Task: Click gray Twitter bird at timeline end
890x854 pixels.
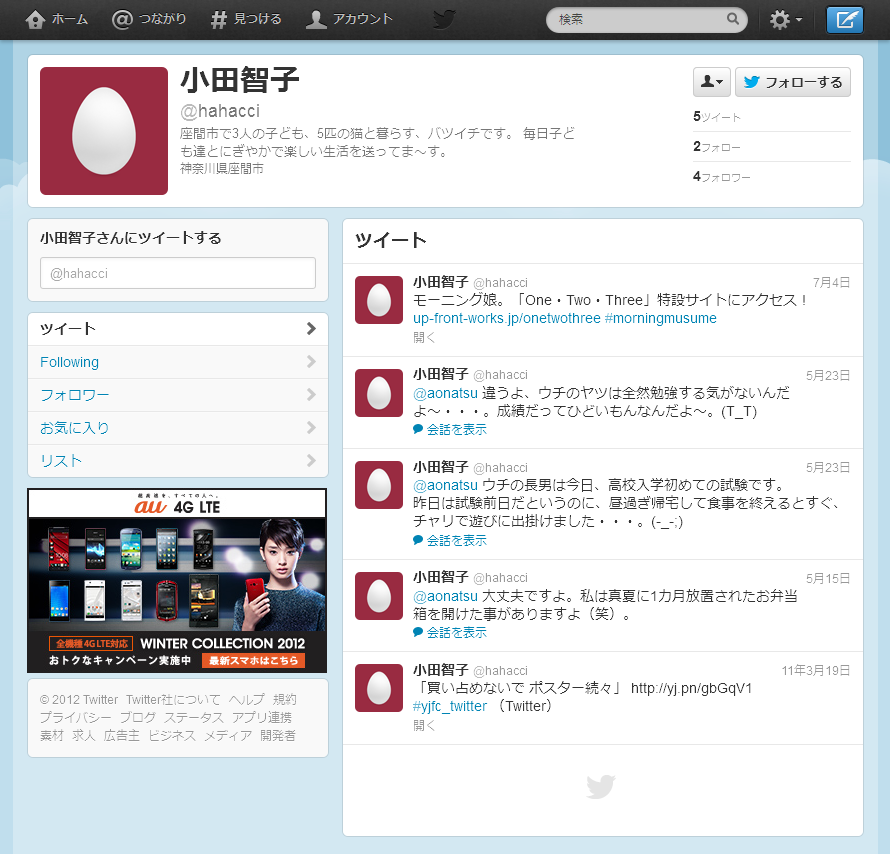Action: (x=601, y=786)
